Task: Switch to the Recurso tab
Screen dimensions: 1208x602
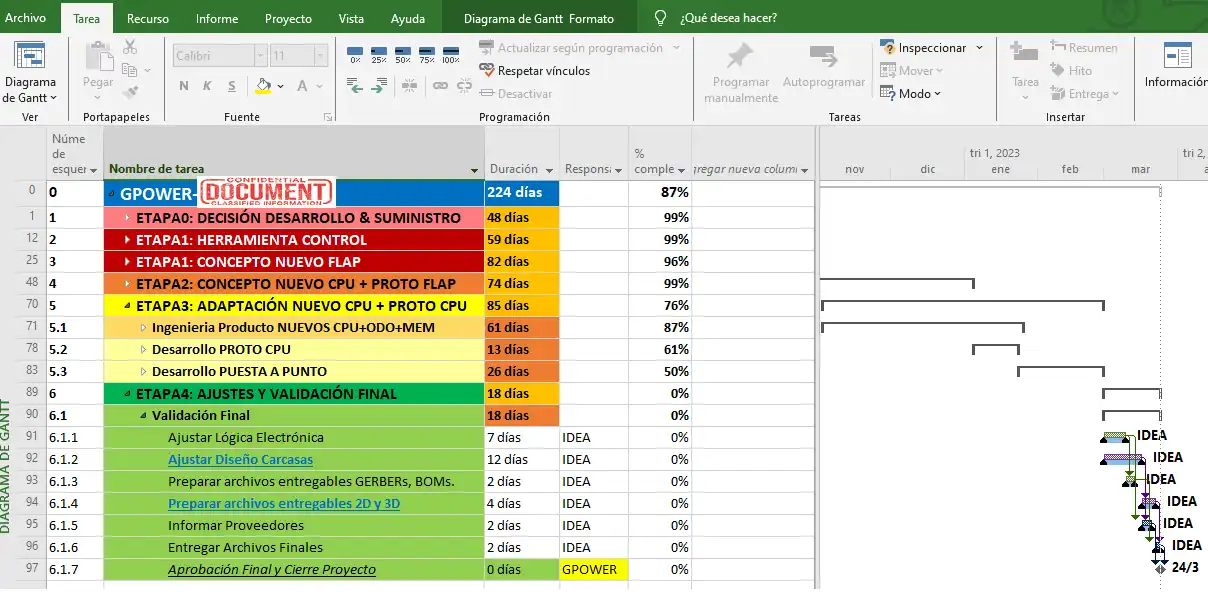Action: (x=148, y=18)
